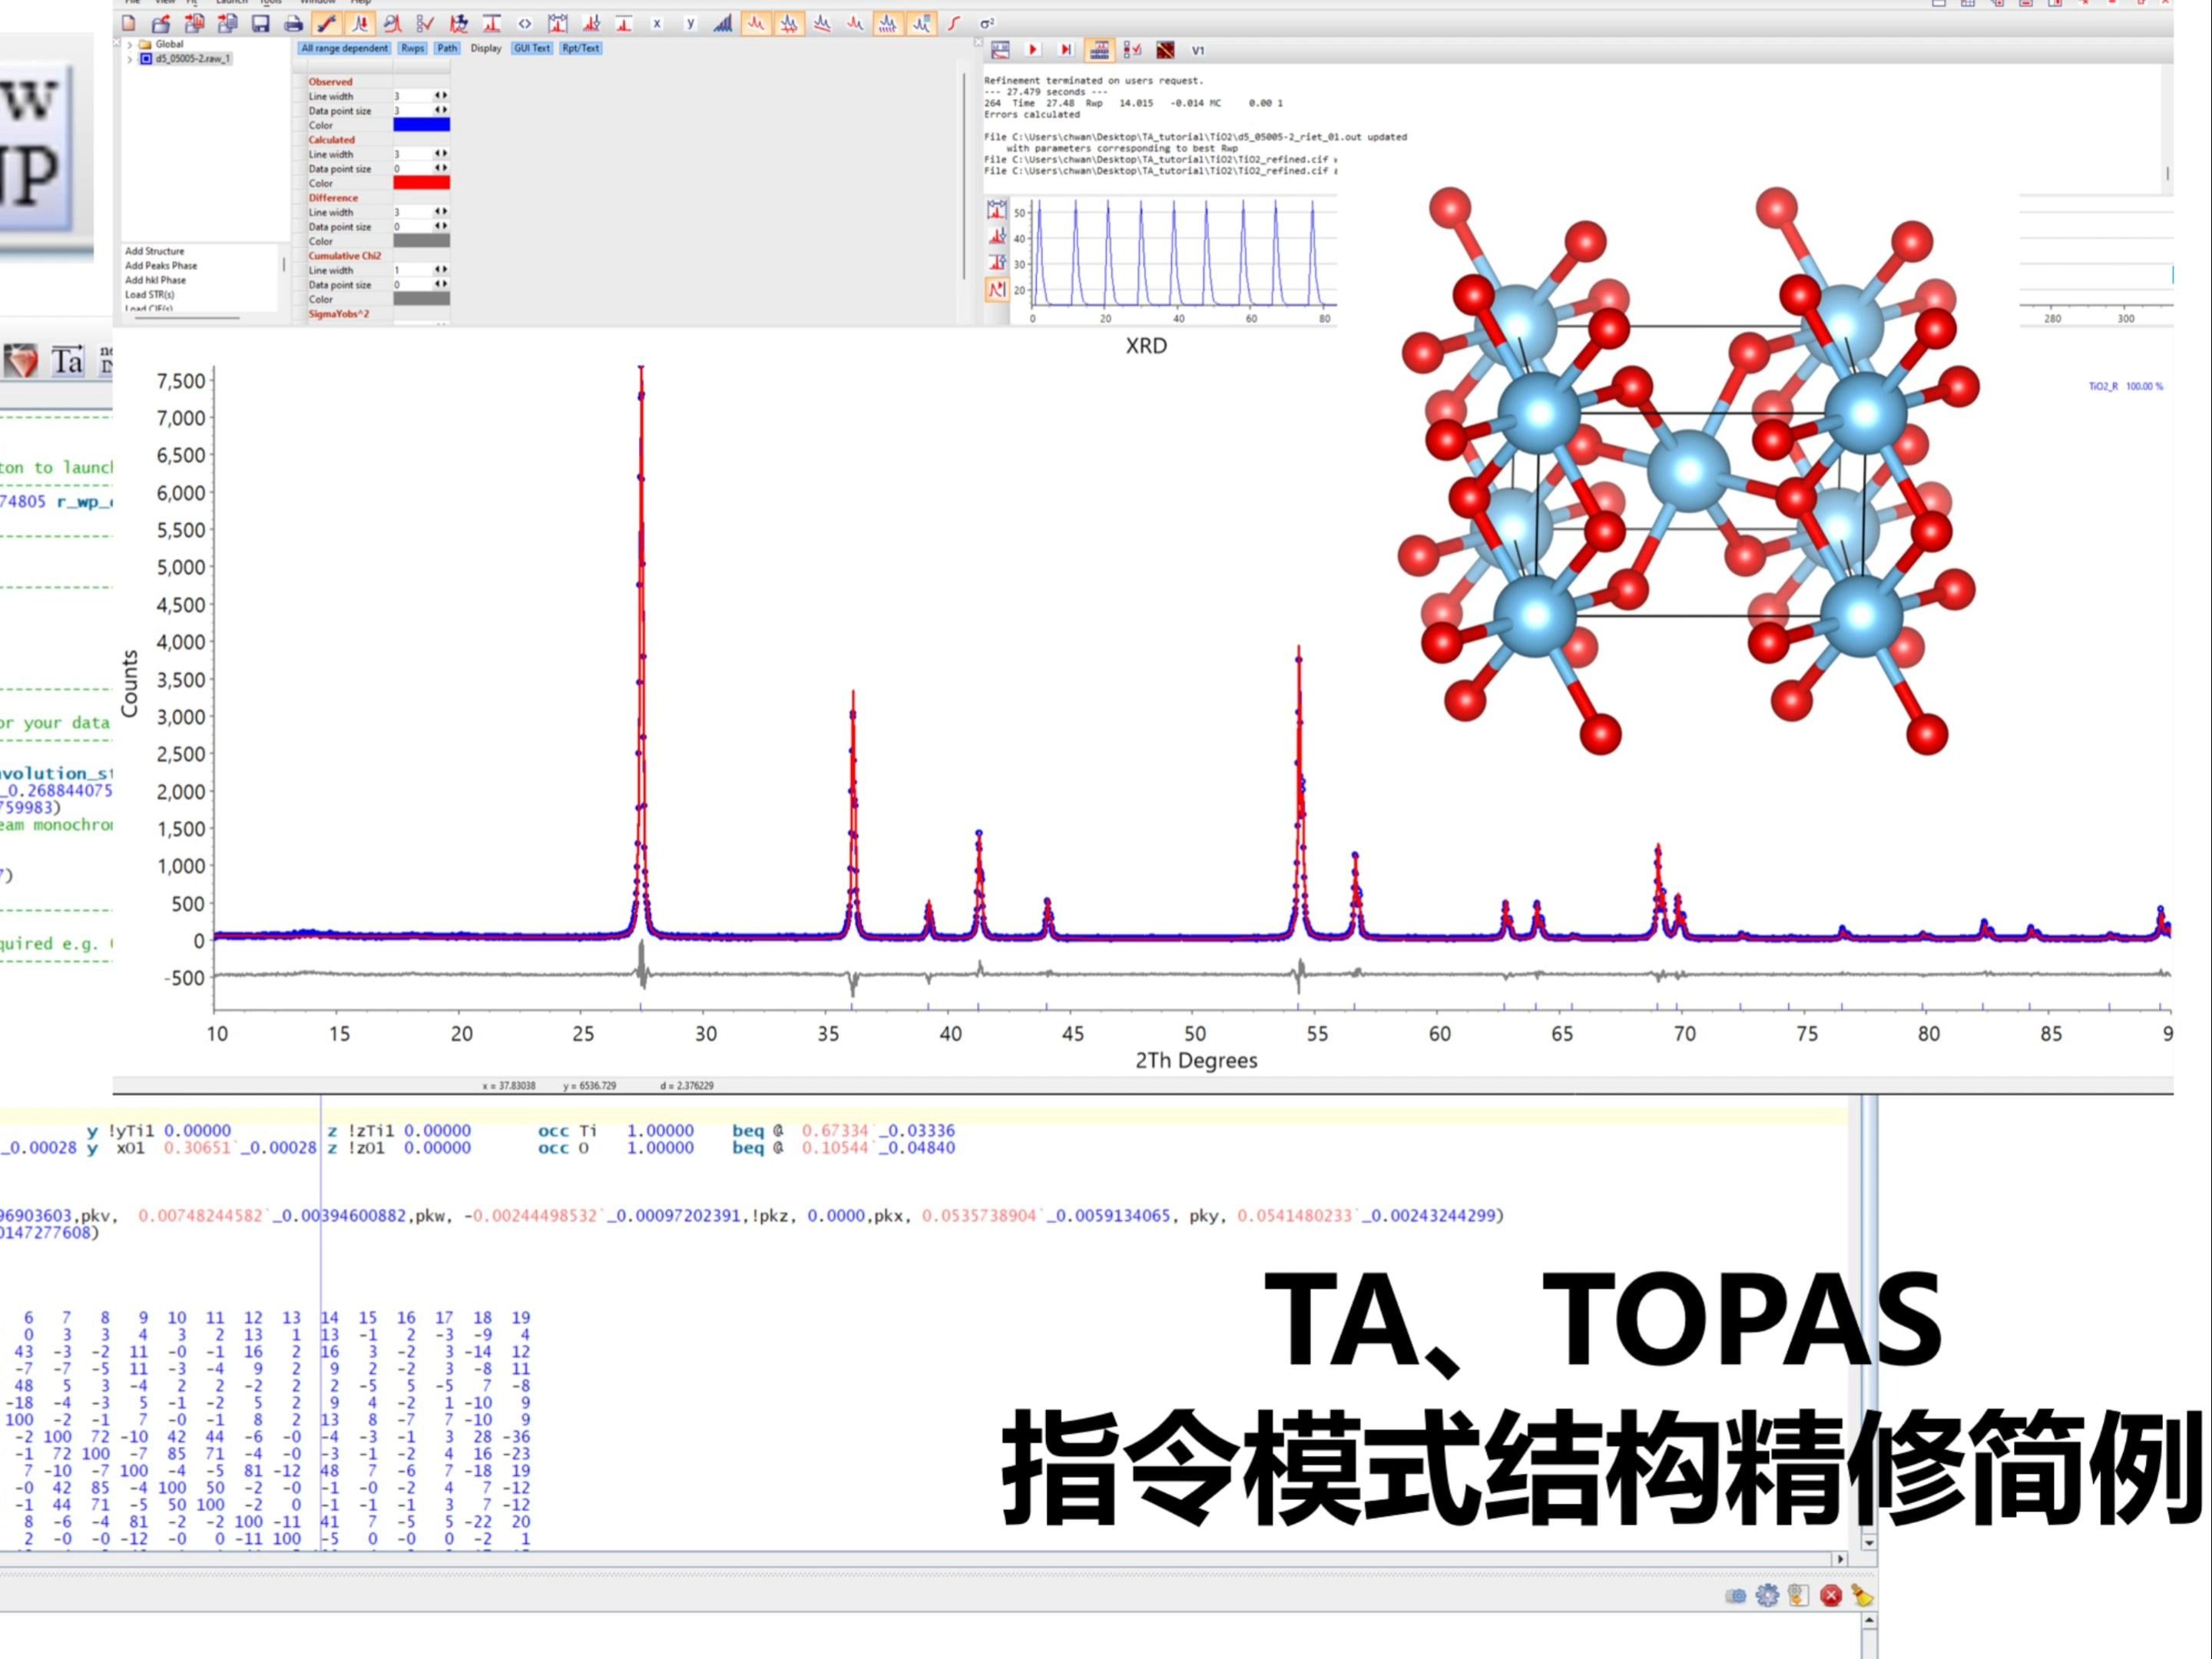Open the All range dependent tab
The width and height of the screenshot is (2212, 1659).
(x=344, y=48)
